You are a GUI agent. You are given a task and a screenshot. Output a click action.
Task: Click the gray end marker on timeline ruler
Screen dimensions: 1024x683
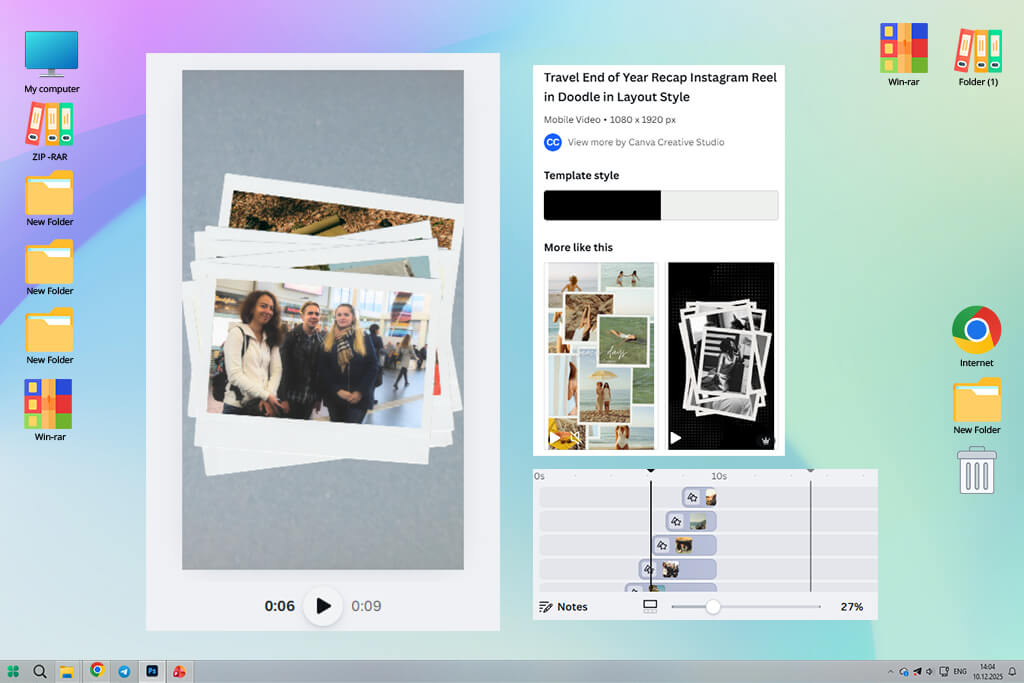click(810, 470)
